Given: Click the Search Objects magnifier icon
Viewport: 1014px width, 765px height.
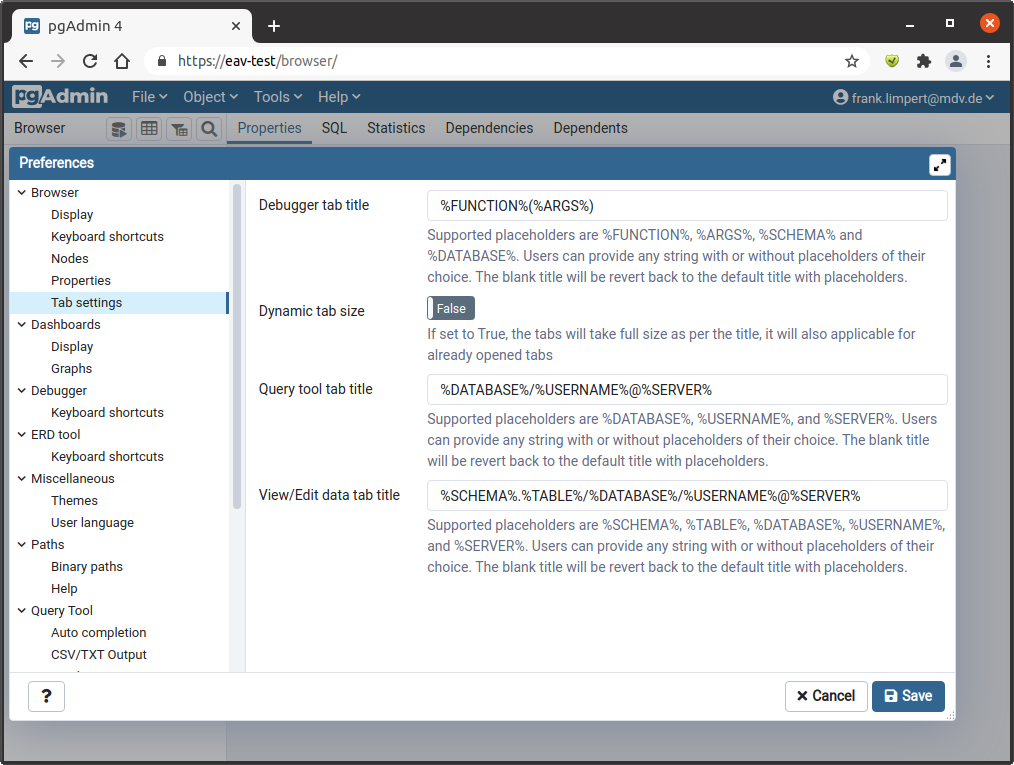Looking at the screenshot, I should tap(209, 129).
